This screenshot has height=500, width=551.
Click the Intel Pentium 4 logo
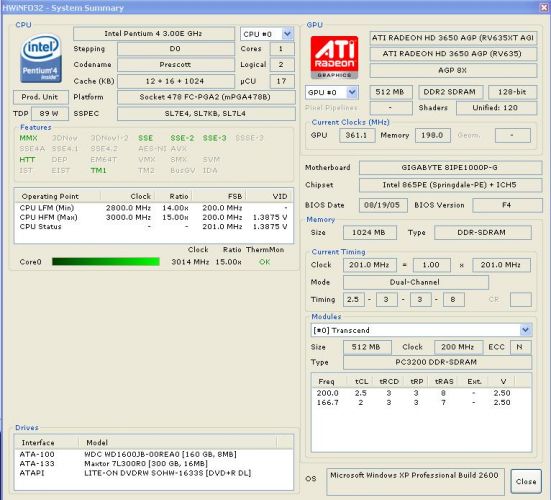click(x=41, y=58)
